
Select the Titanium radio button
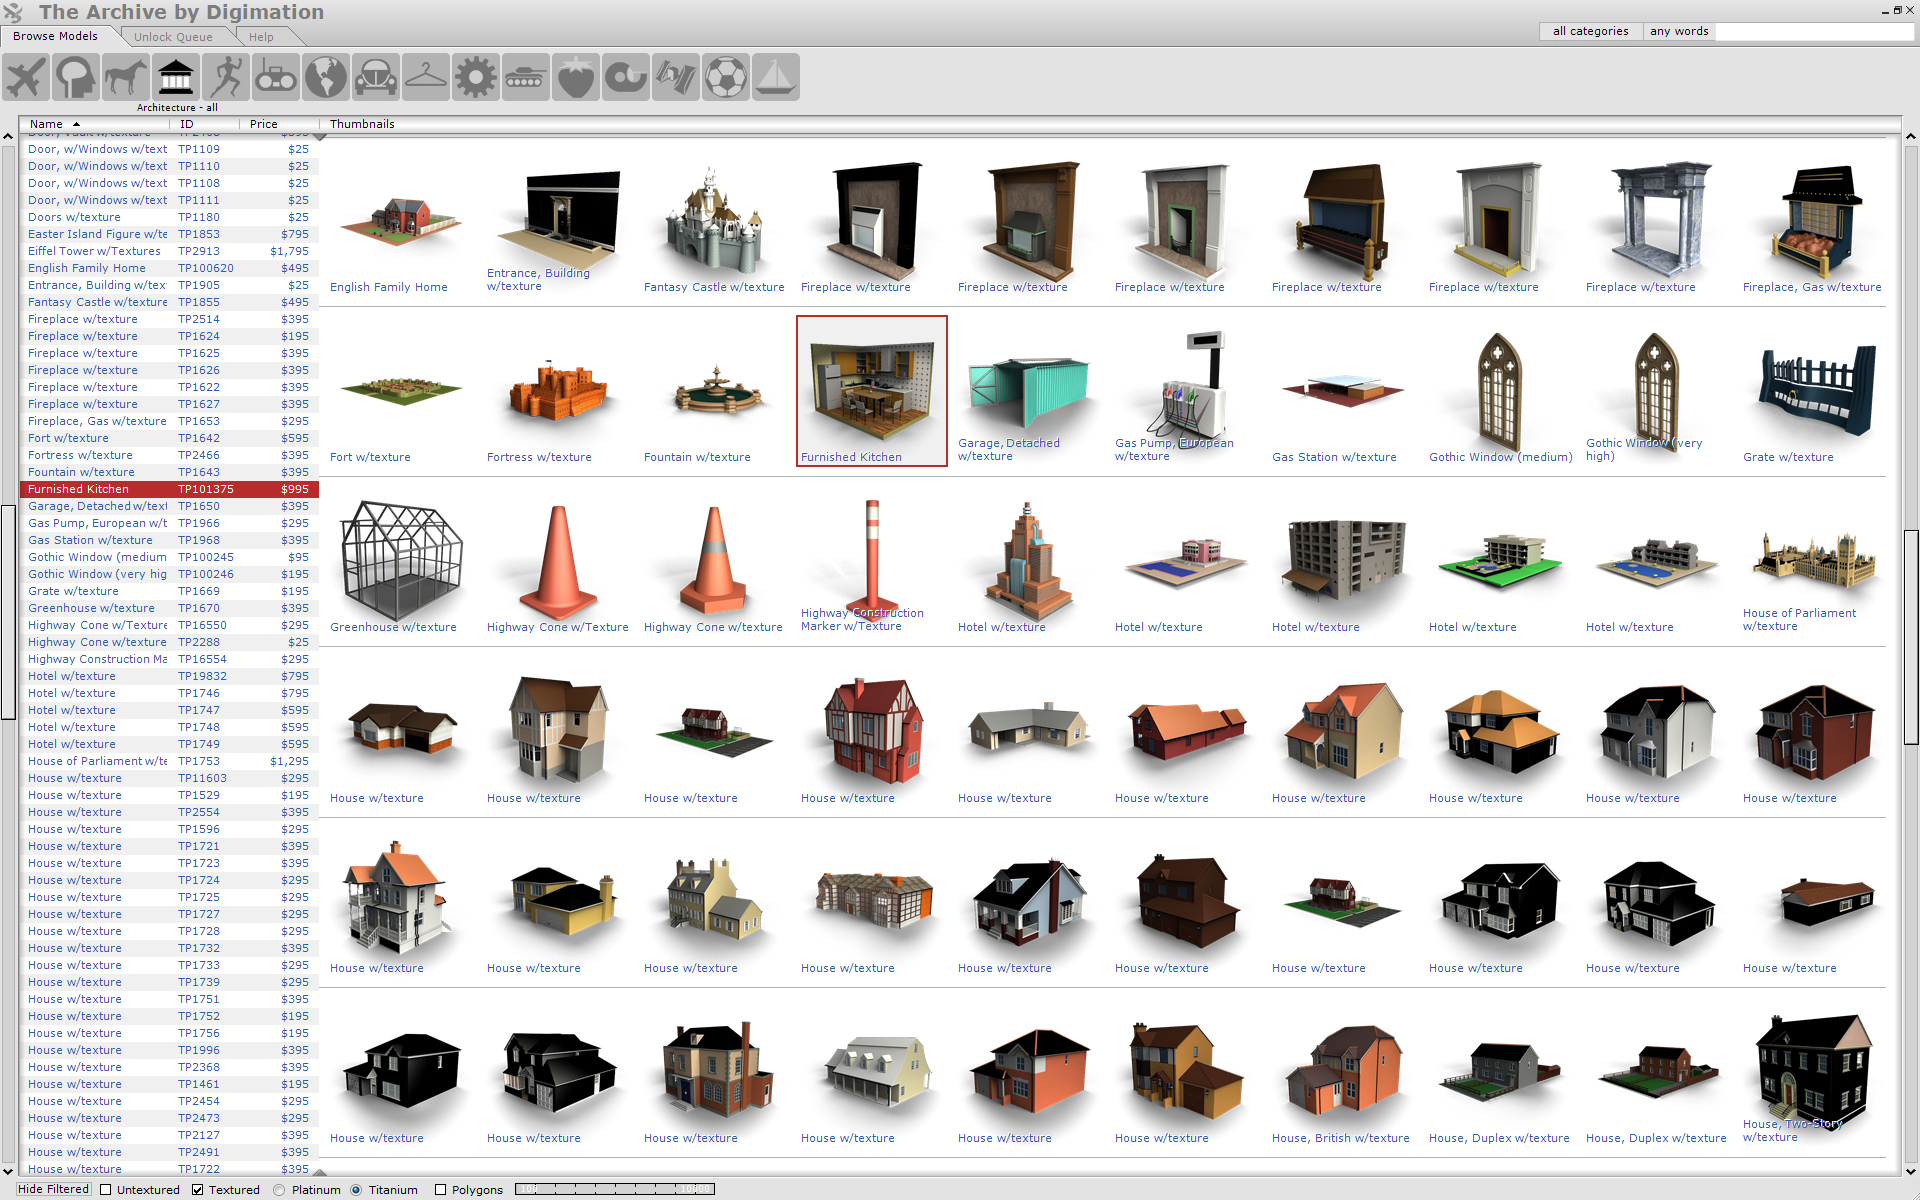coord(356,1190)
